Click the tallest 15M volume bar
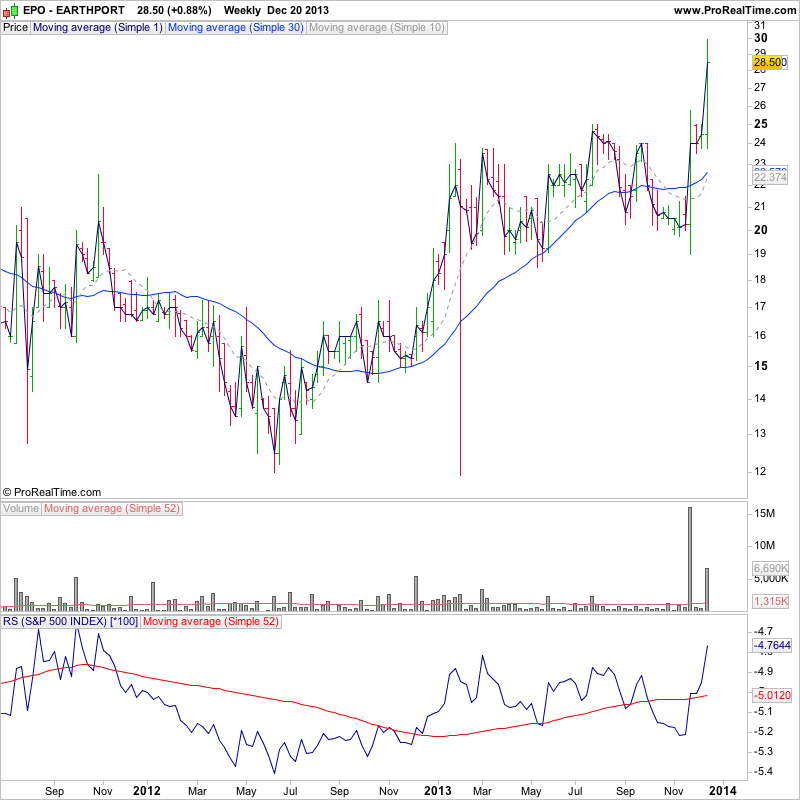The width and height of the screenshot is (800, 800). [690, 559]
